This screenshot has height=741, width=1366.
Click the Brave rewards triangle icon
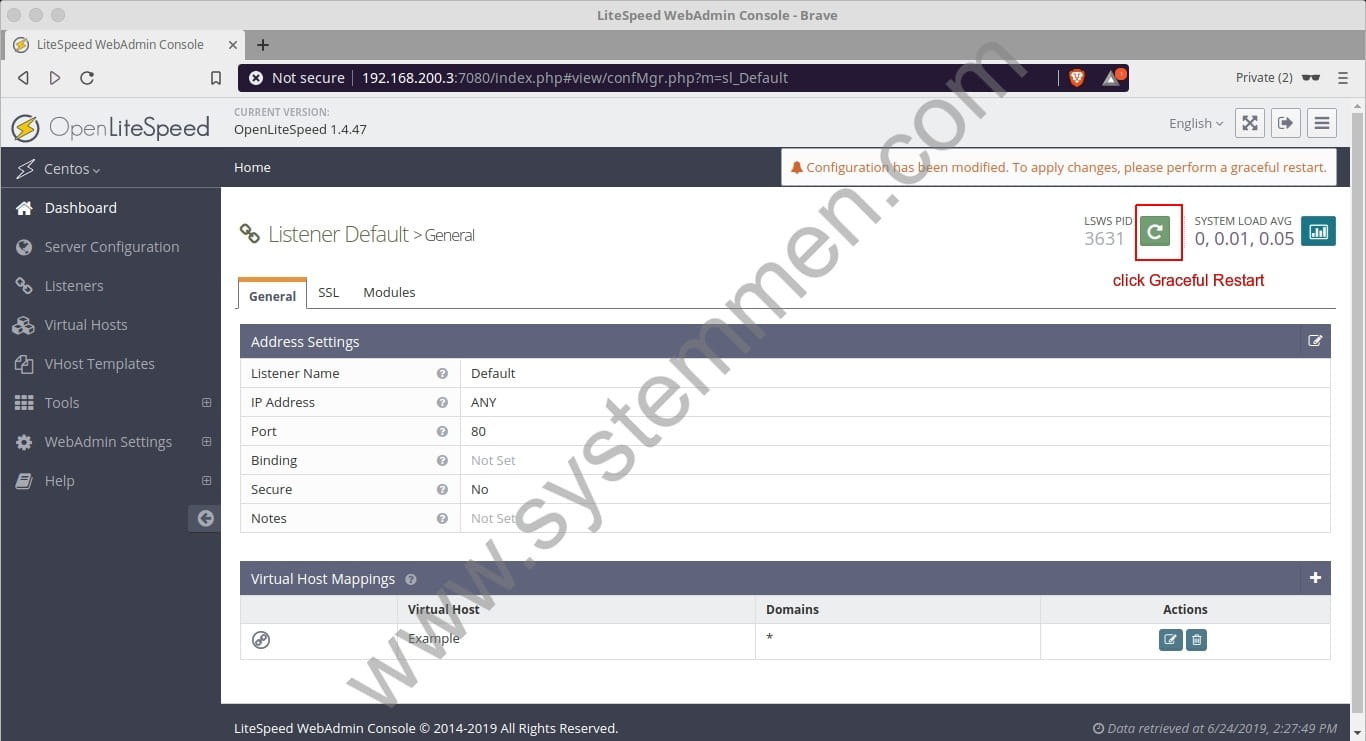coord(1112,78)
